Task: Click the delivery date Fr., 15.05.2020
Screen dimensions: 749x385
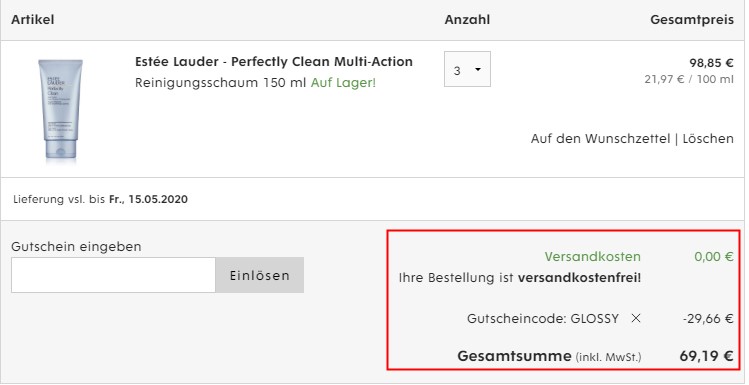Action: [148, 199]
